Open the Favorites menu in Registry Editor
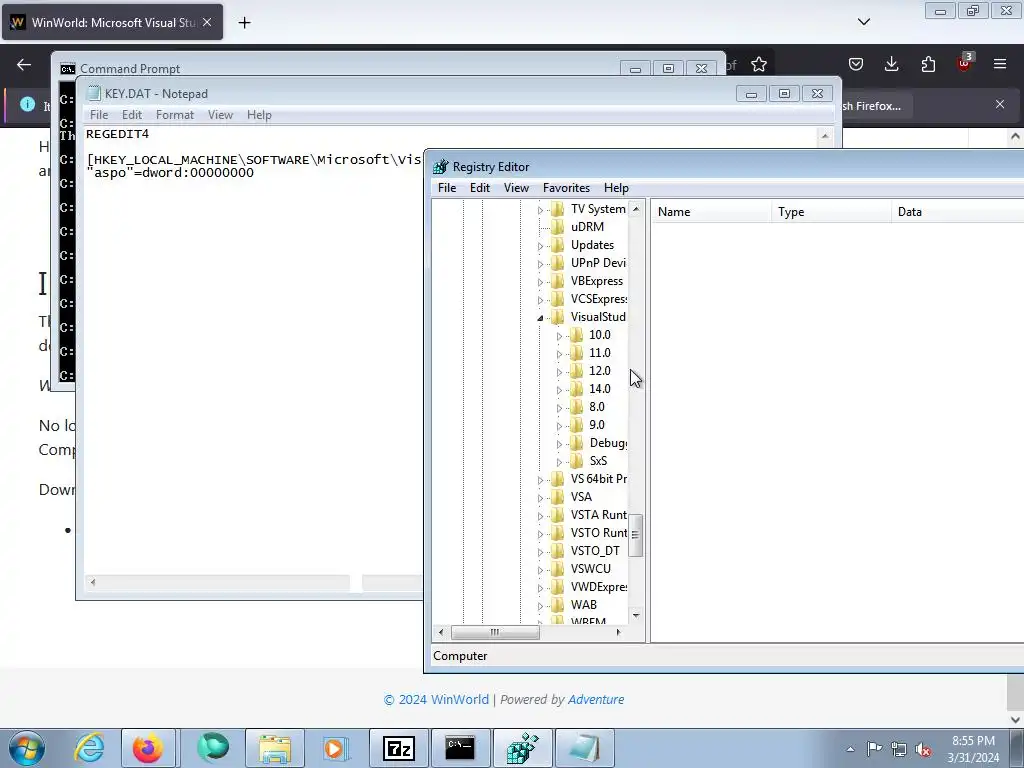Viewport: 1024px width, 768px height. point(566,188)
